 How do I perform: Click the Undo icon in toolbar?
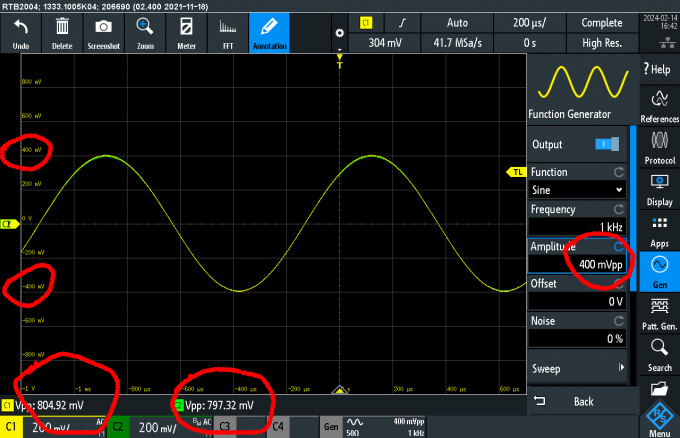point(20,33)
